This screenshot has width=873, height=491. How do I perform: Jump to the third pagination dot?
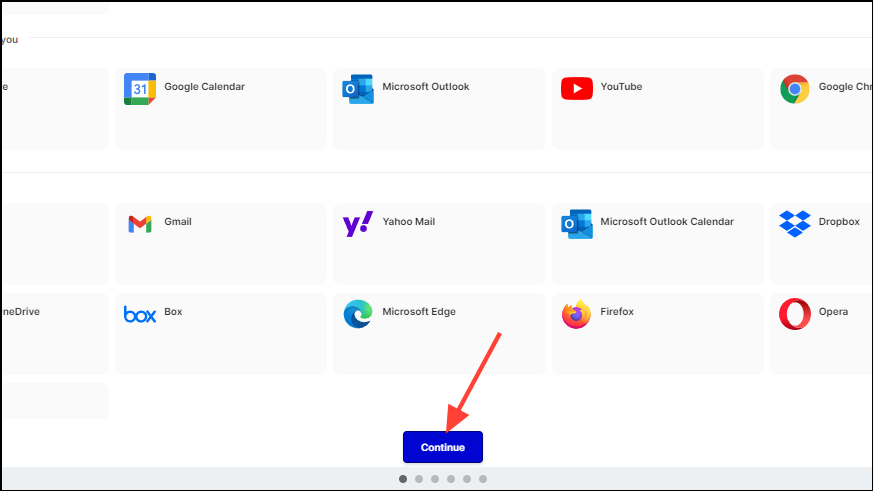(x=435, y=479)
